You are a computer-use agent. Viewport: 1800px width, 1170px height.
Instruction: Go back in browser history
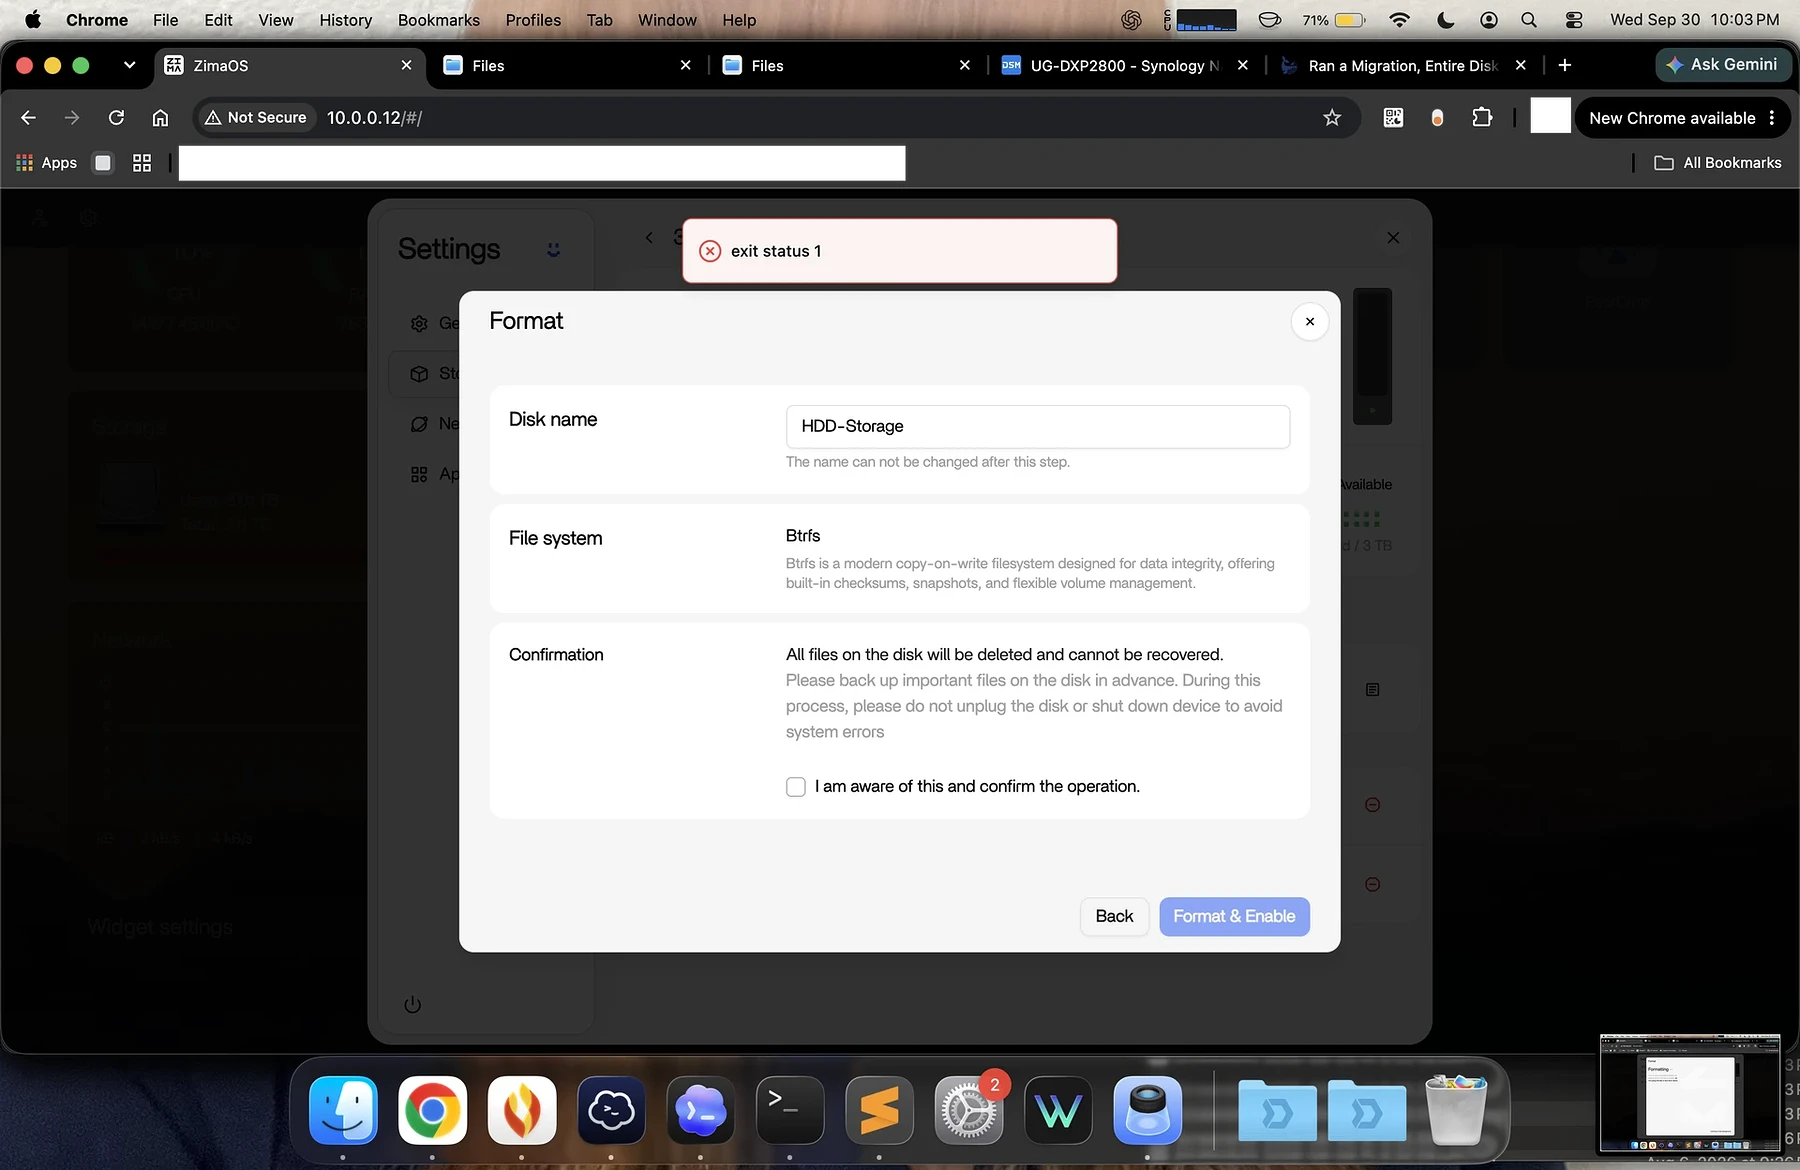pyautogui.click(x=28, y=118)
